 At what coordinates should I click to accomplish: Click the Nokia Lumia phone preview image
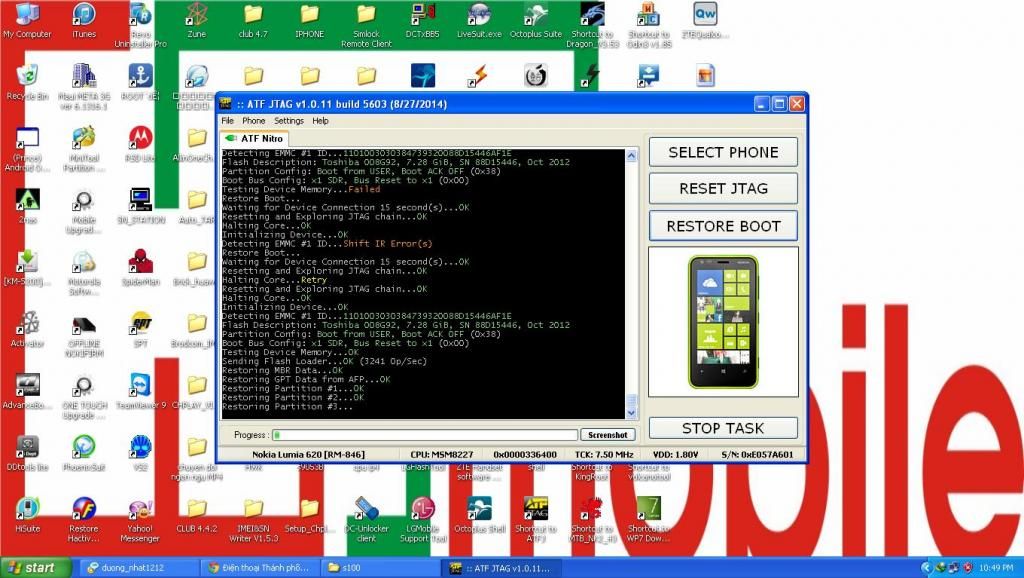coord(723,321)
